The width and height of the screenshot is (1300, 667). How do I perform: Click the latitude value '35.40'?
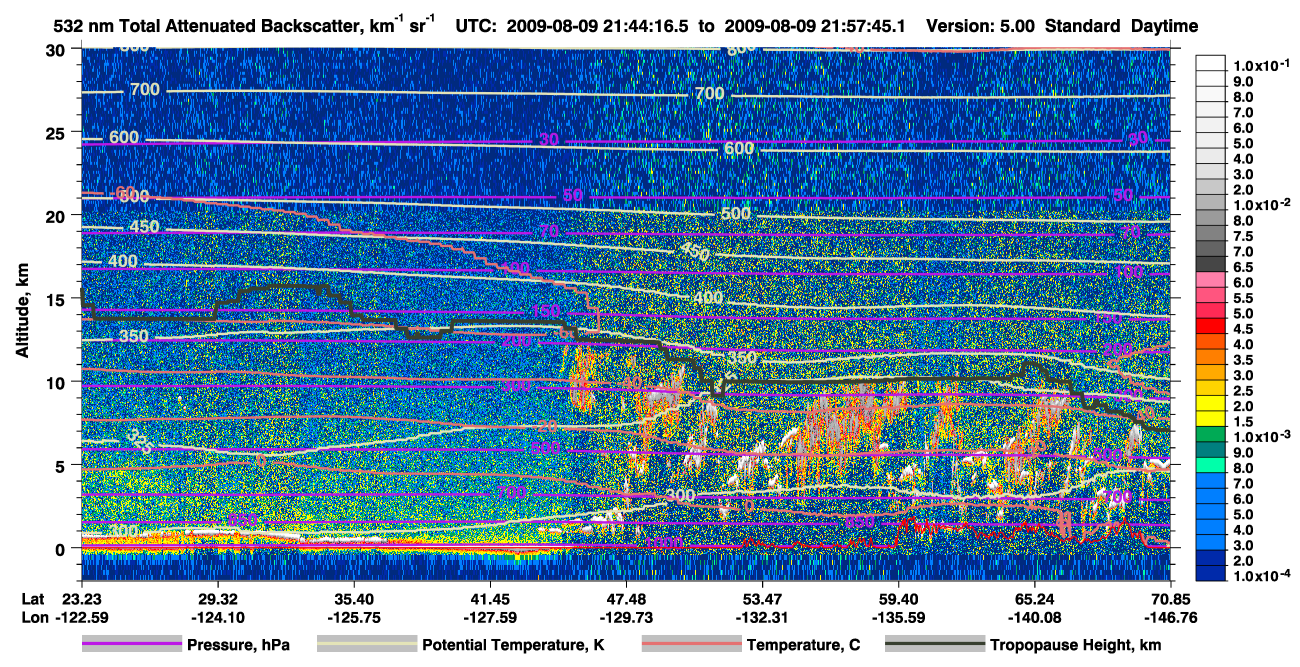point(353,601)
